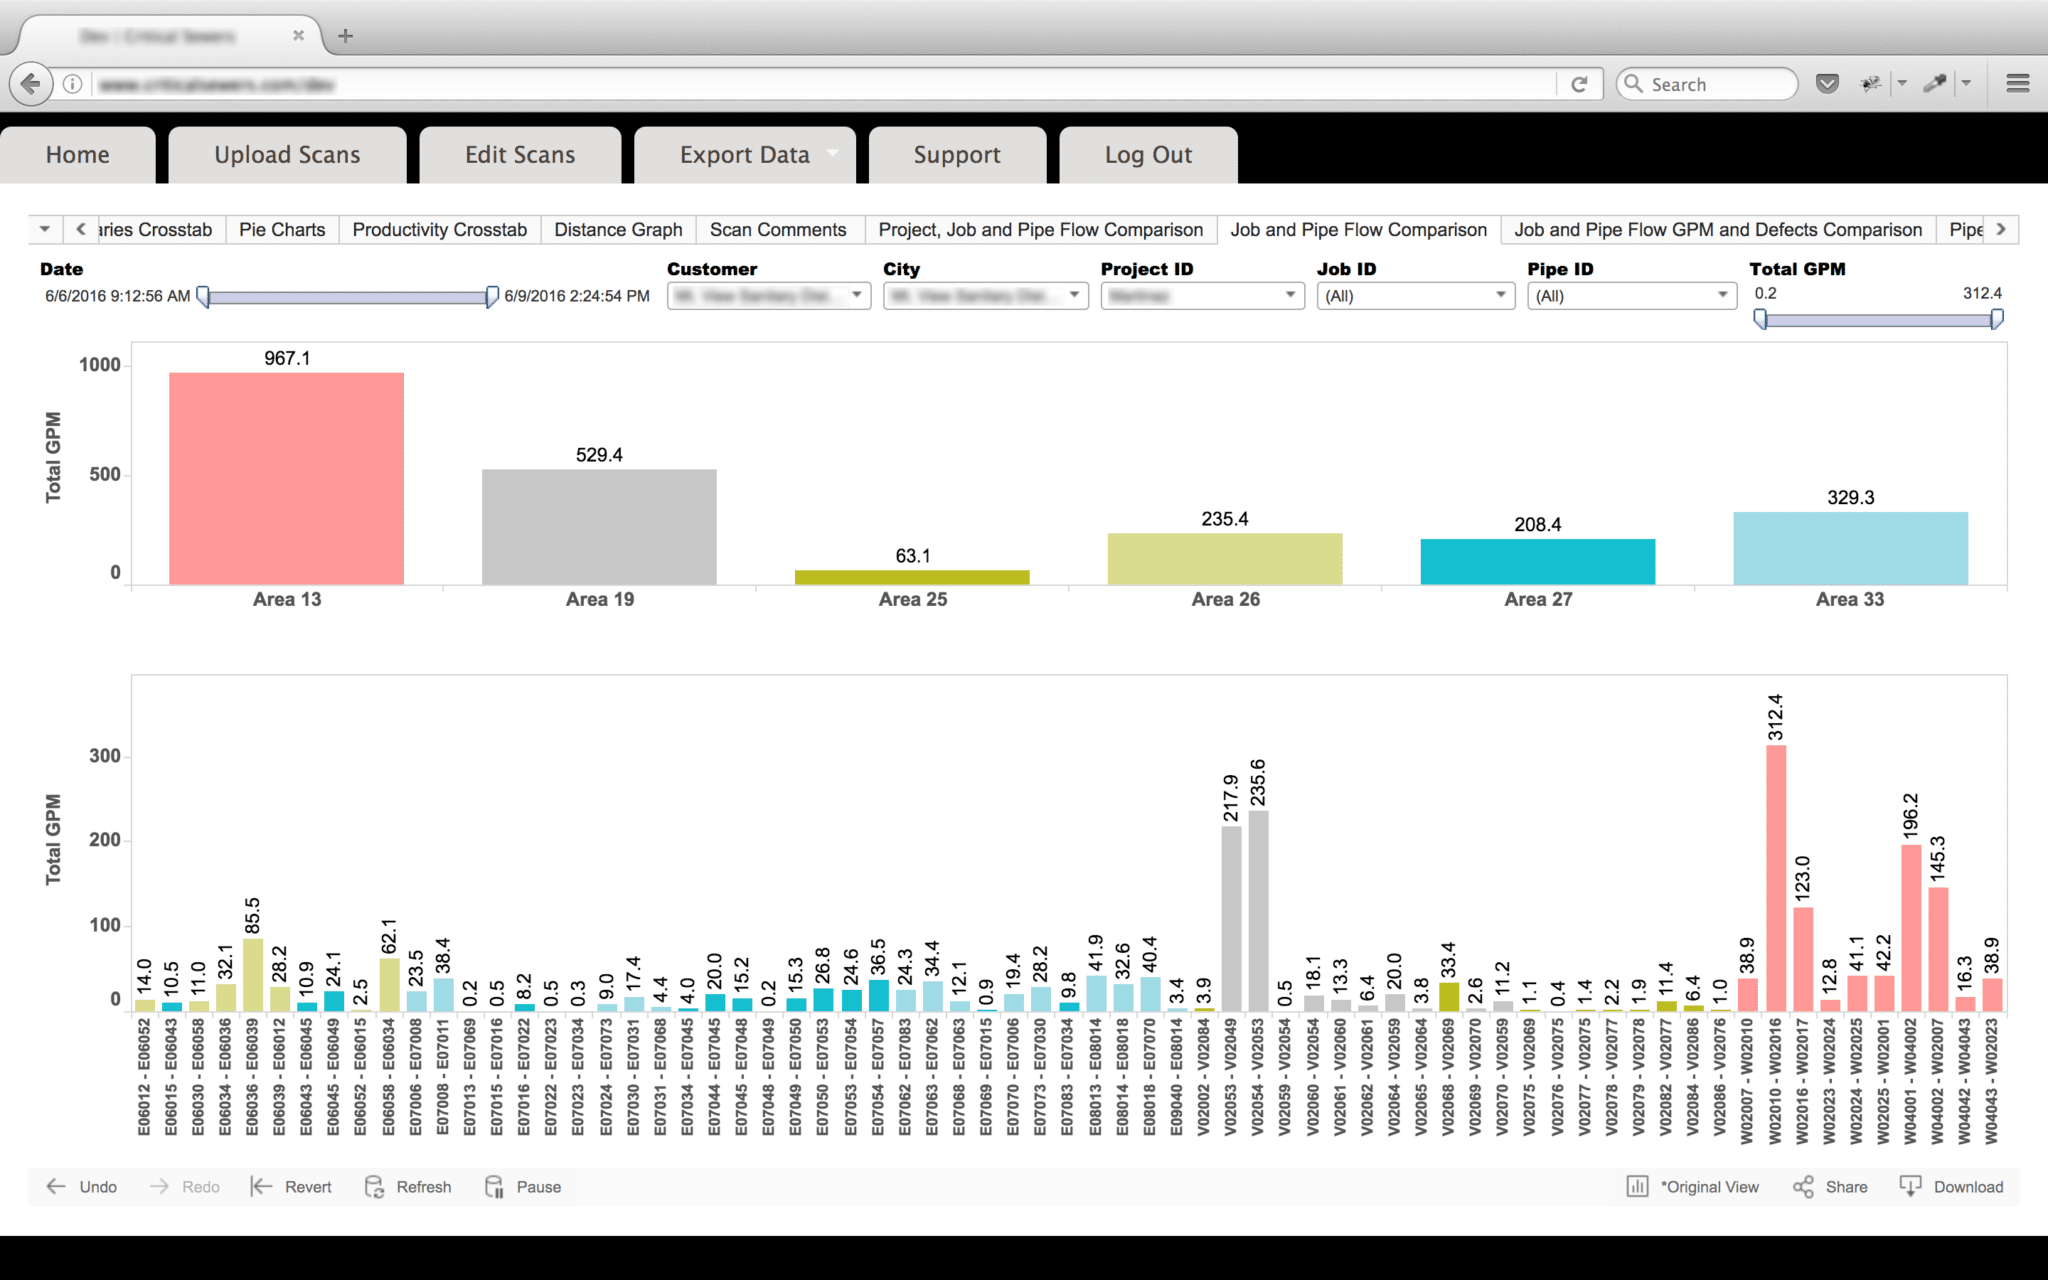Click the Area 13 bar
Screen dimensions: 2048x1280
pos(286,478)
